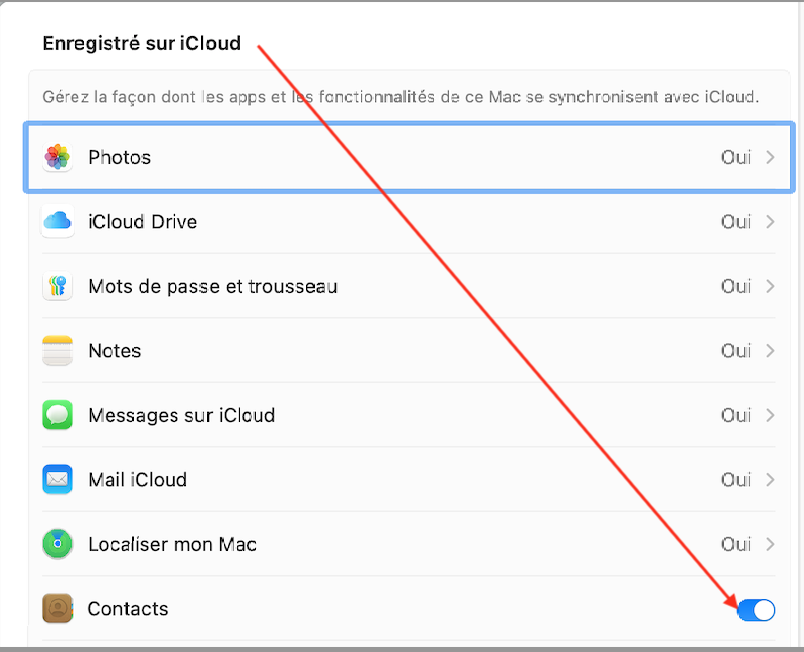This screenshot has width=804, height=652.
Task: Toggle the Contacts iCloud sync switch
Action: [x=757, y=609]
